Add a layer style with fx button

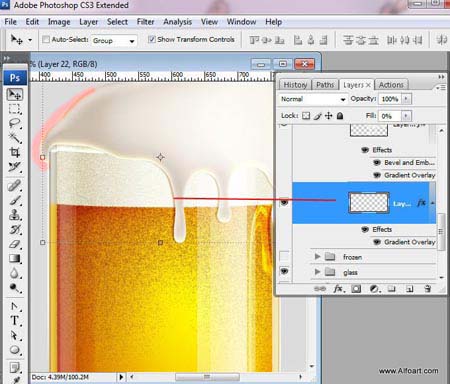[x=338, y=289]
